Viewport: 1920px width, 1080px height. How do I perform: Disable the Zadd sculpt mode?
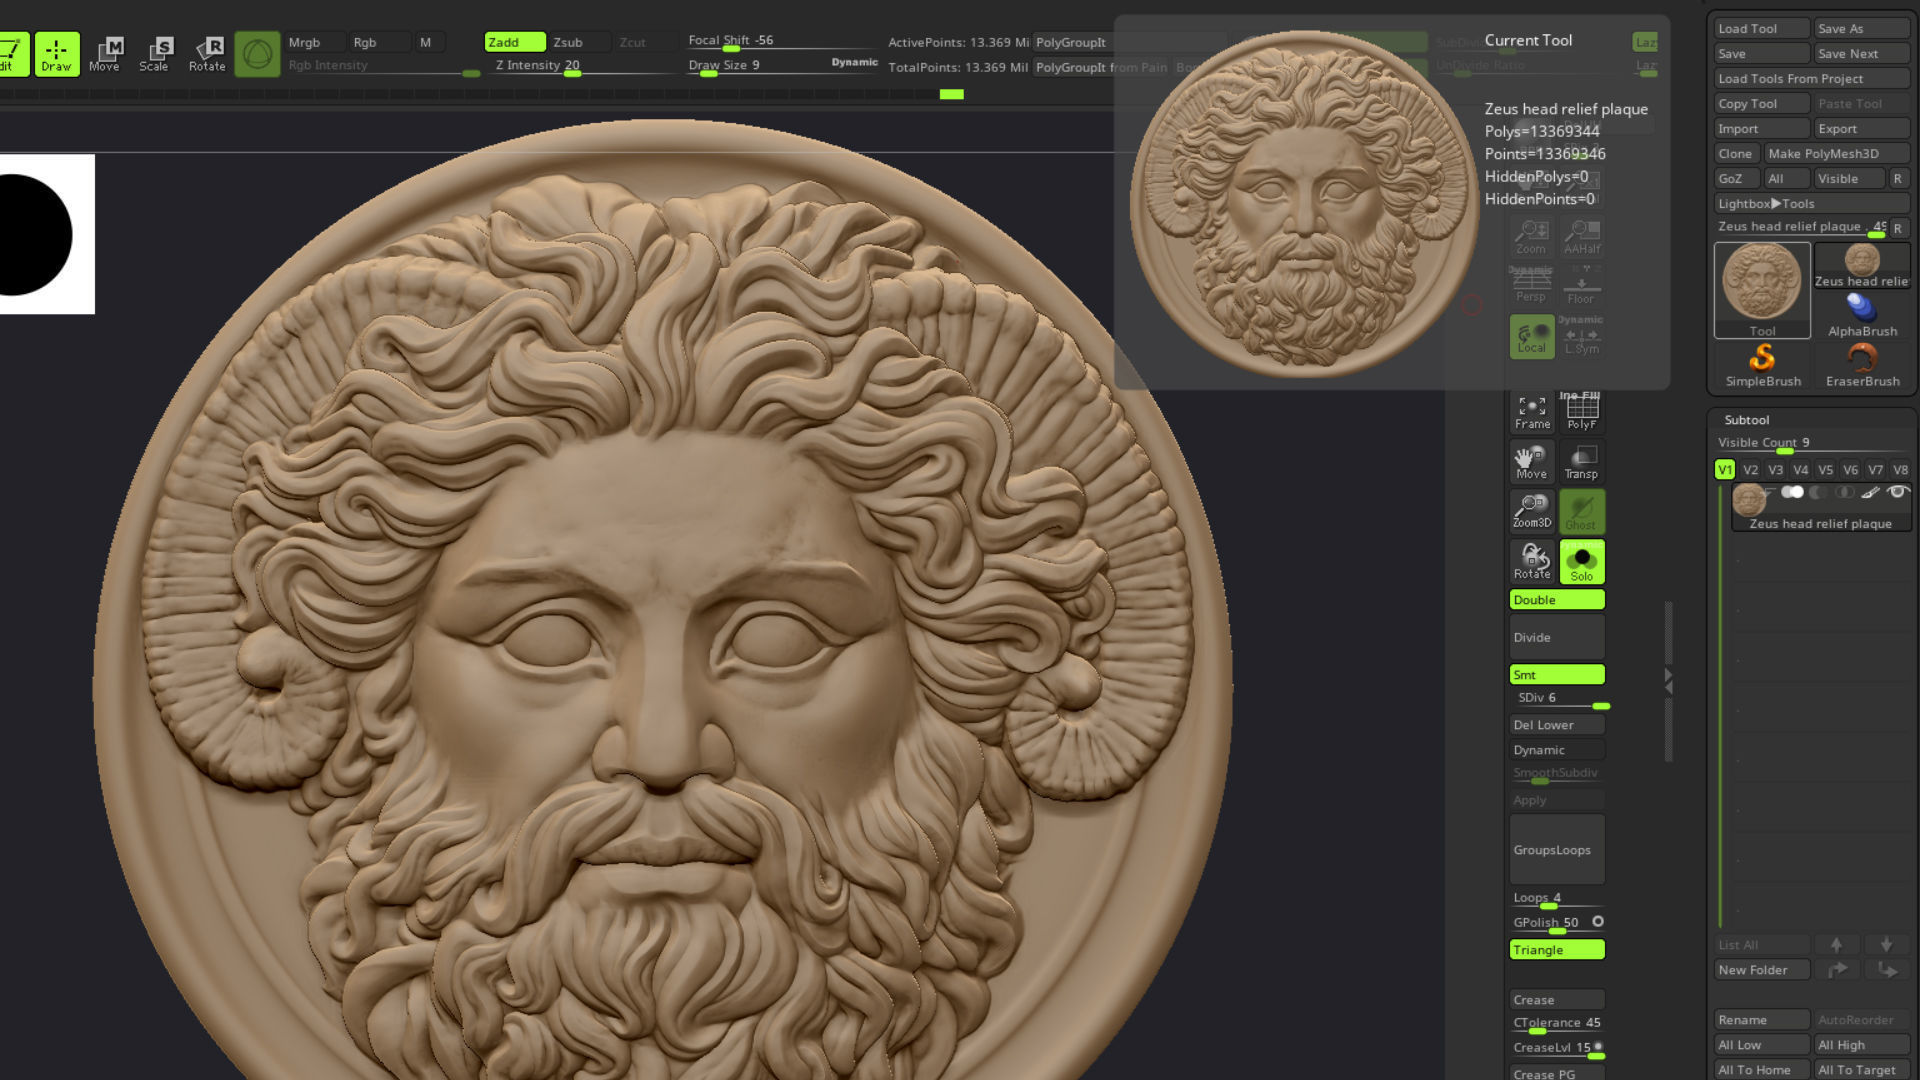(x=514, y=42)
